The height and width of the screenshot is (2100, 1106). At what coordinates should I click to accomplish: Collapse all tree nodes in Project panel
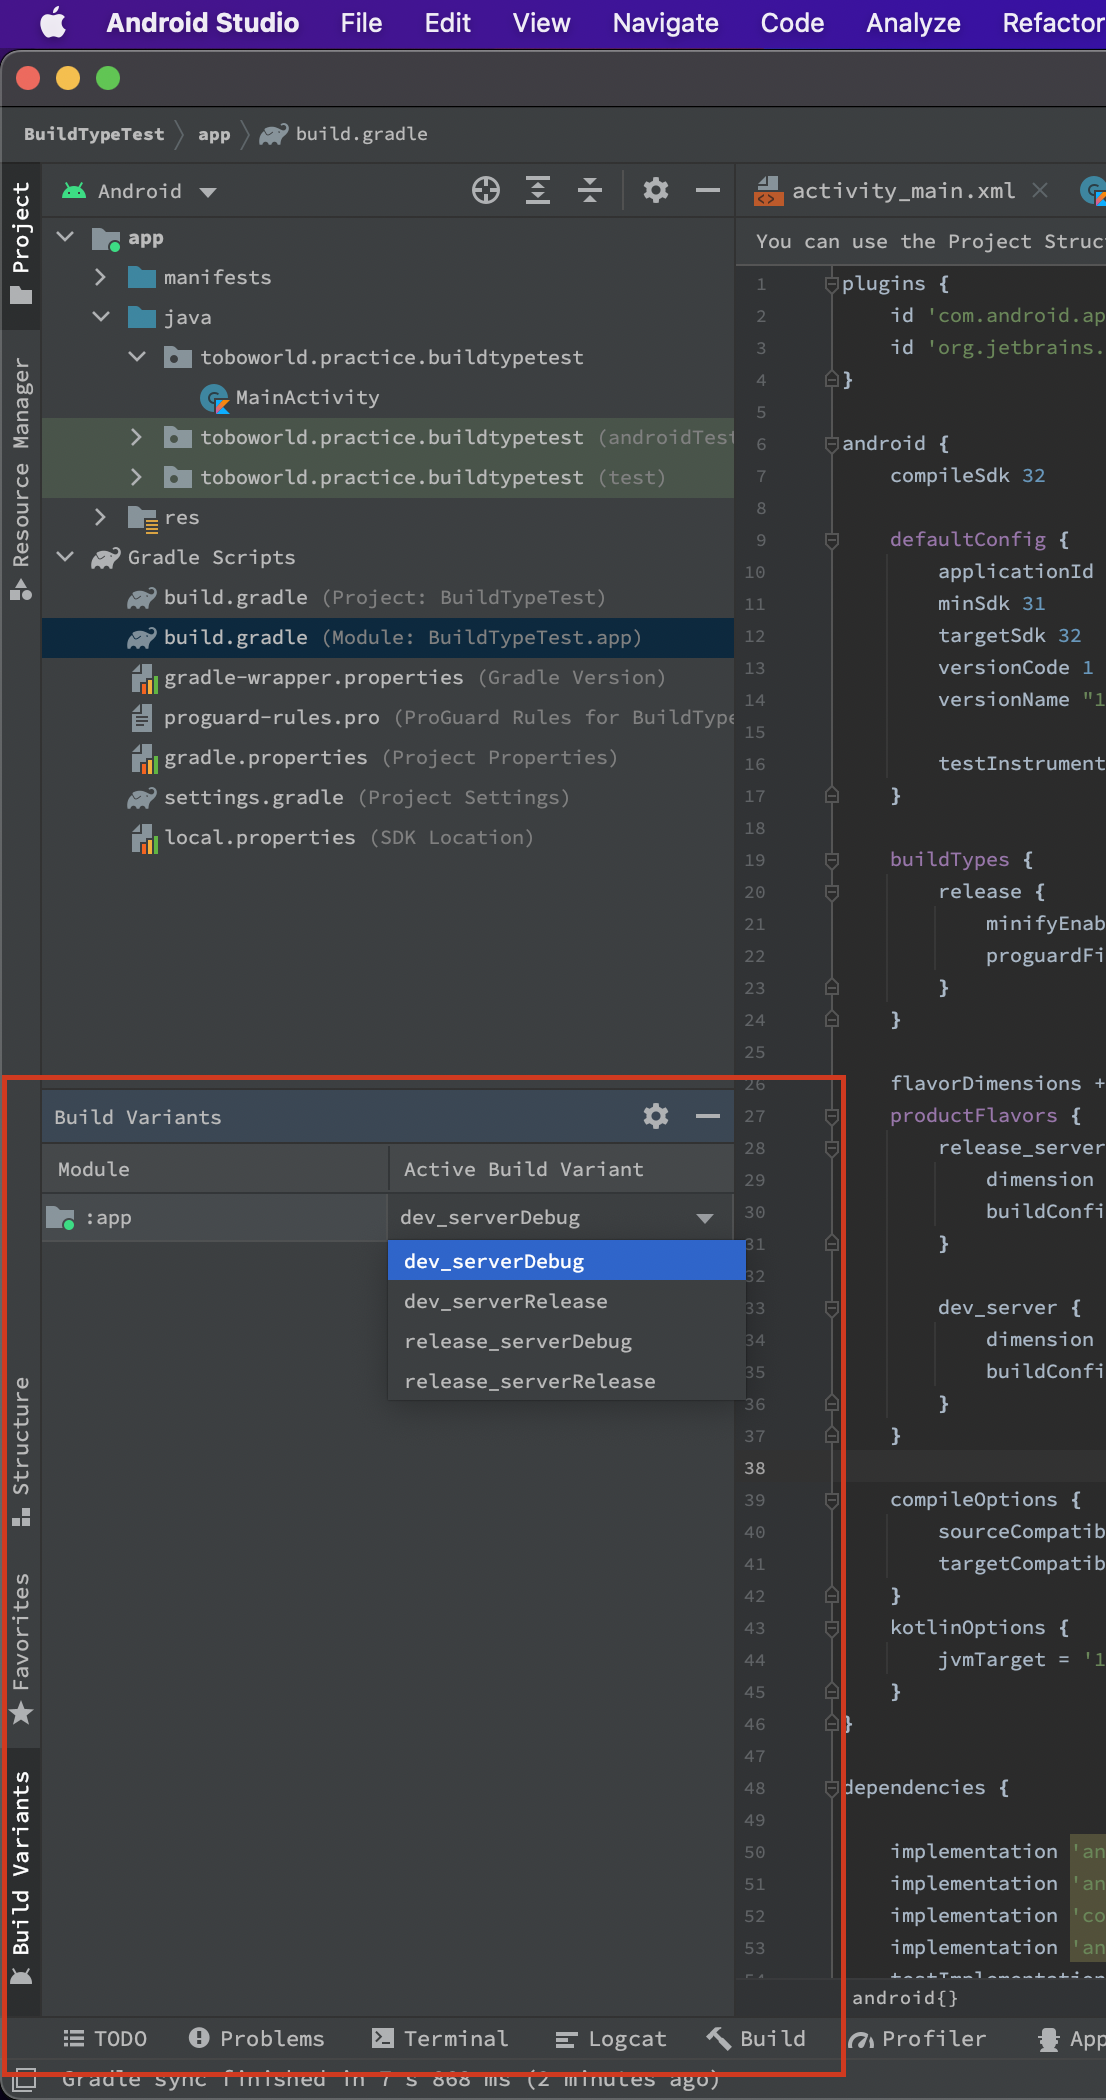pyautogui.click(x=590, y=190)
